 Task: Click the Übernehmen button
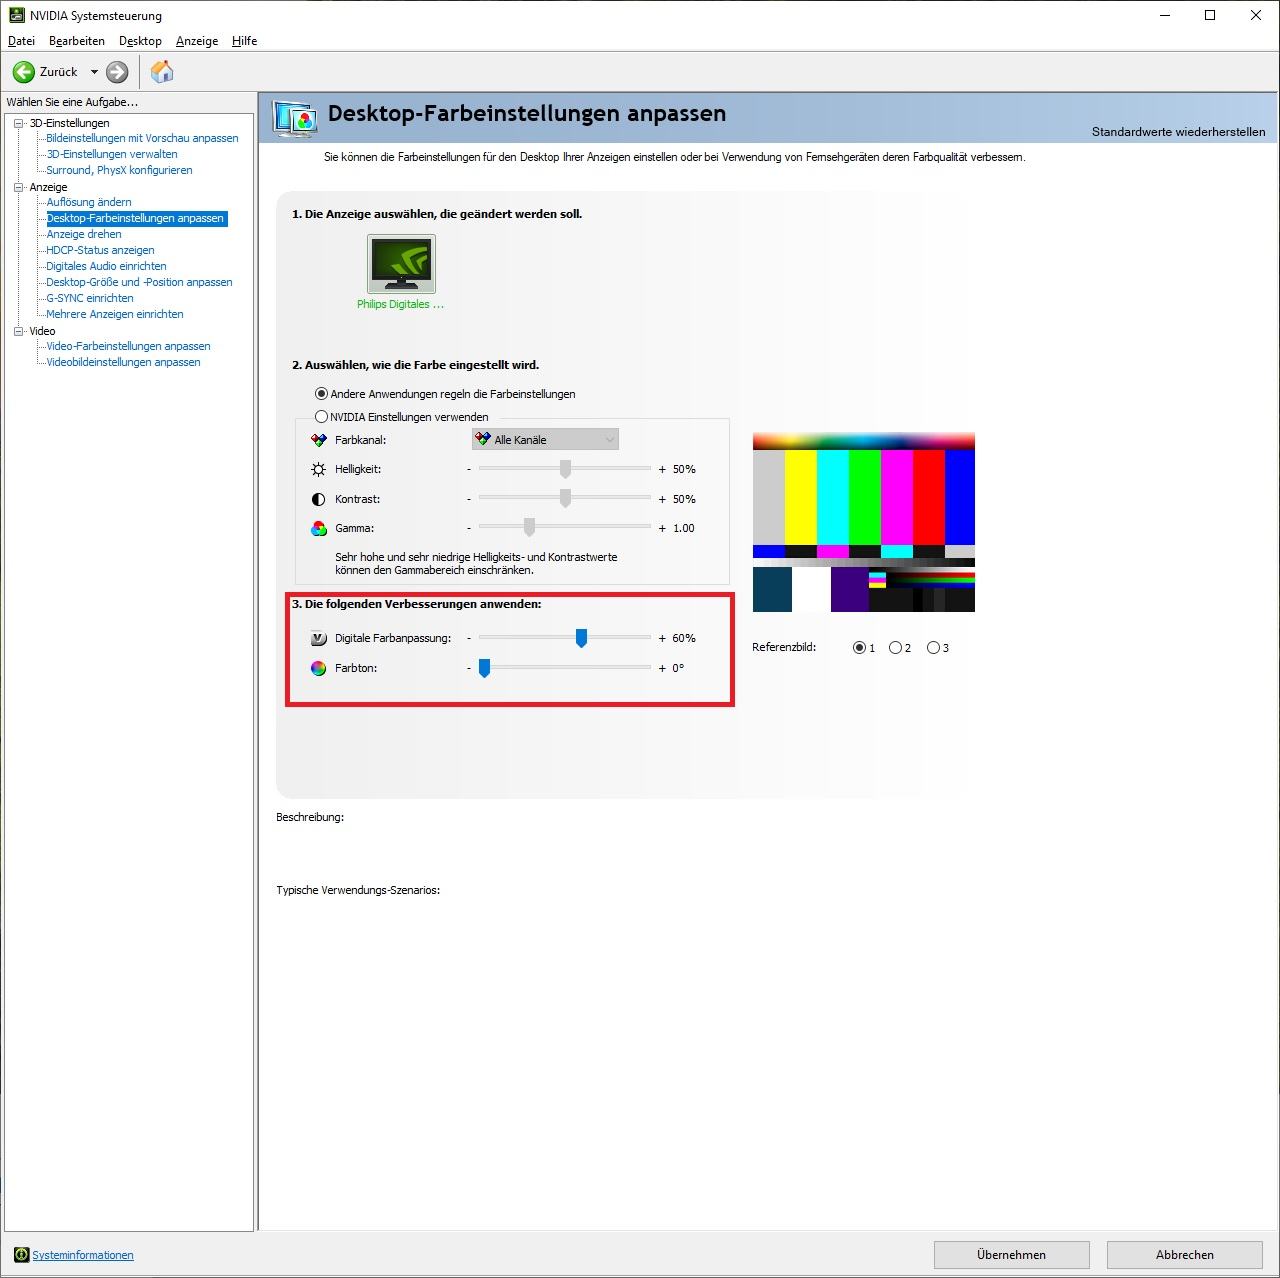[1012, 1255]
